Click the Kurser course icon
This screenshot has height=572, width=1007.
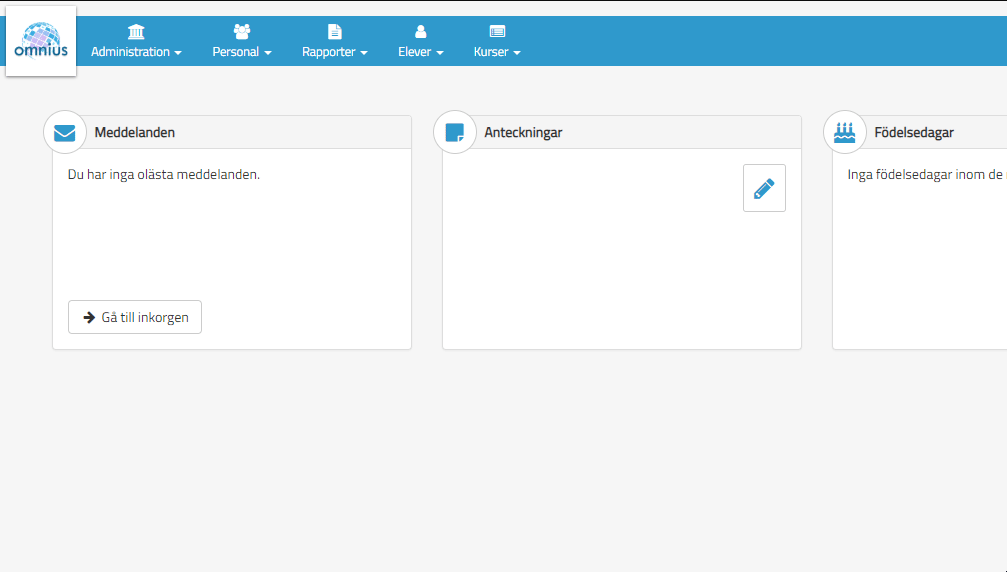point(497,32)
